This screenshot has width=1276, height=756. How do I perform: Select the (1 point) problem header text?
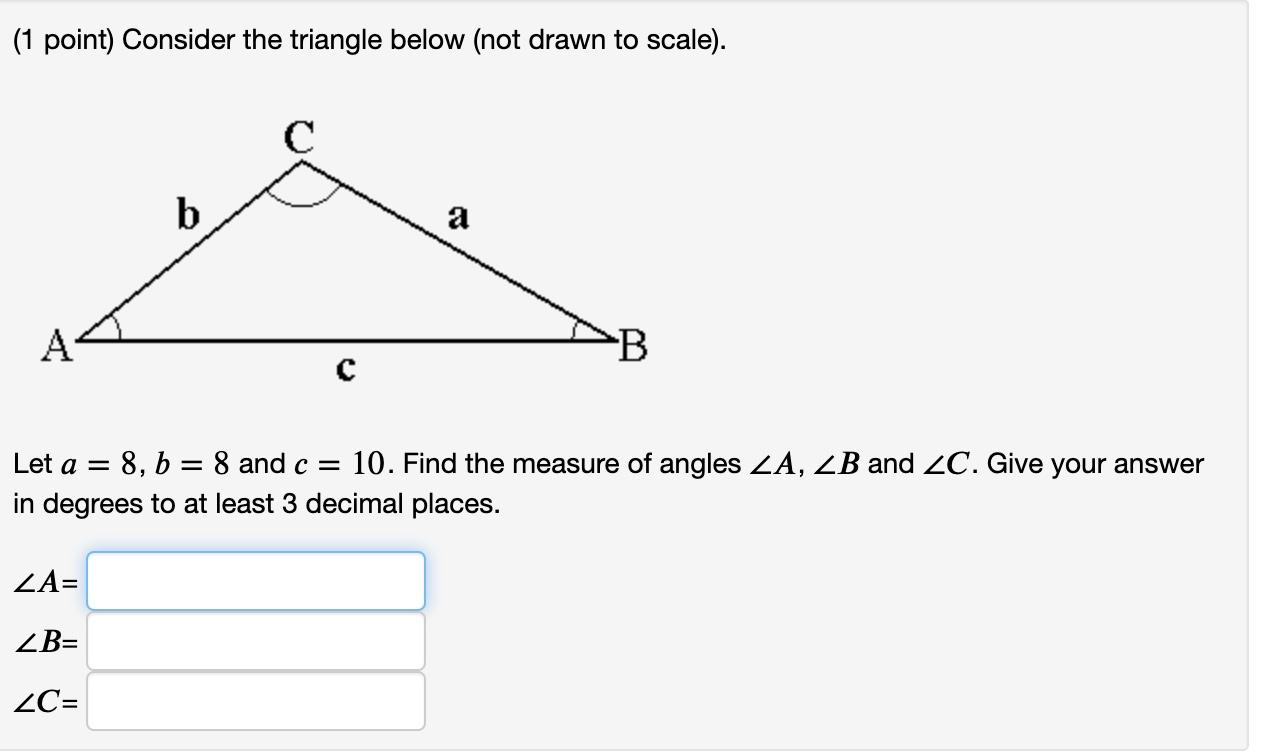click(x=368, y=40)
